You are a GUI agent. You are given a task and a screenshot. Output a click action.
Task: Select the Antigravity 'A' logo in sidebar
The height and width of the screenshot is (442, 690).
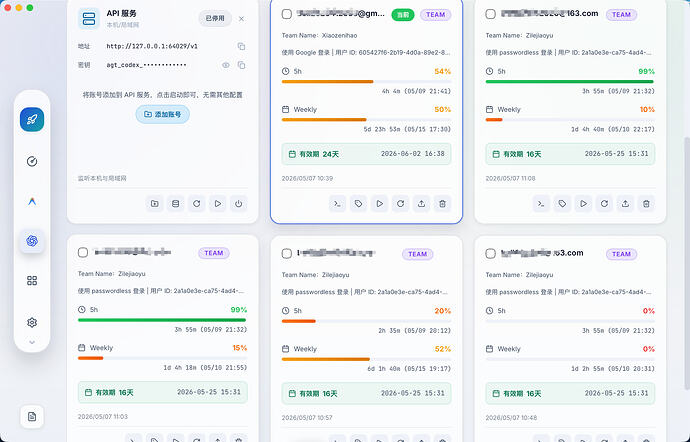point(32,202)
